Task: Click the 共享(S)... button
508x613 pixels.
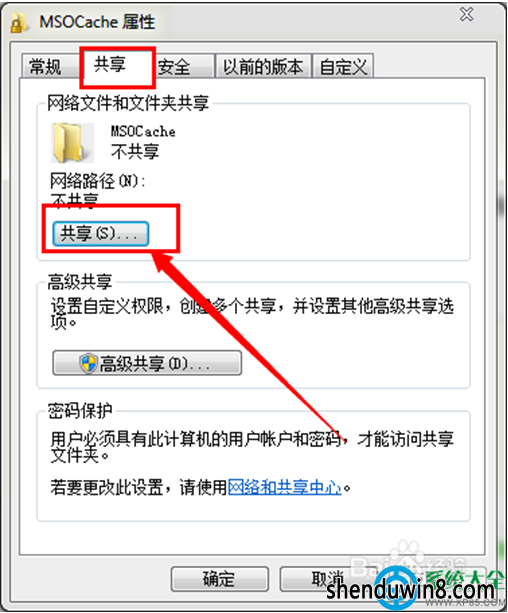Action: coord(101,233)
